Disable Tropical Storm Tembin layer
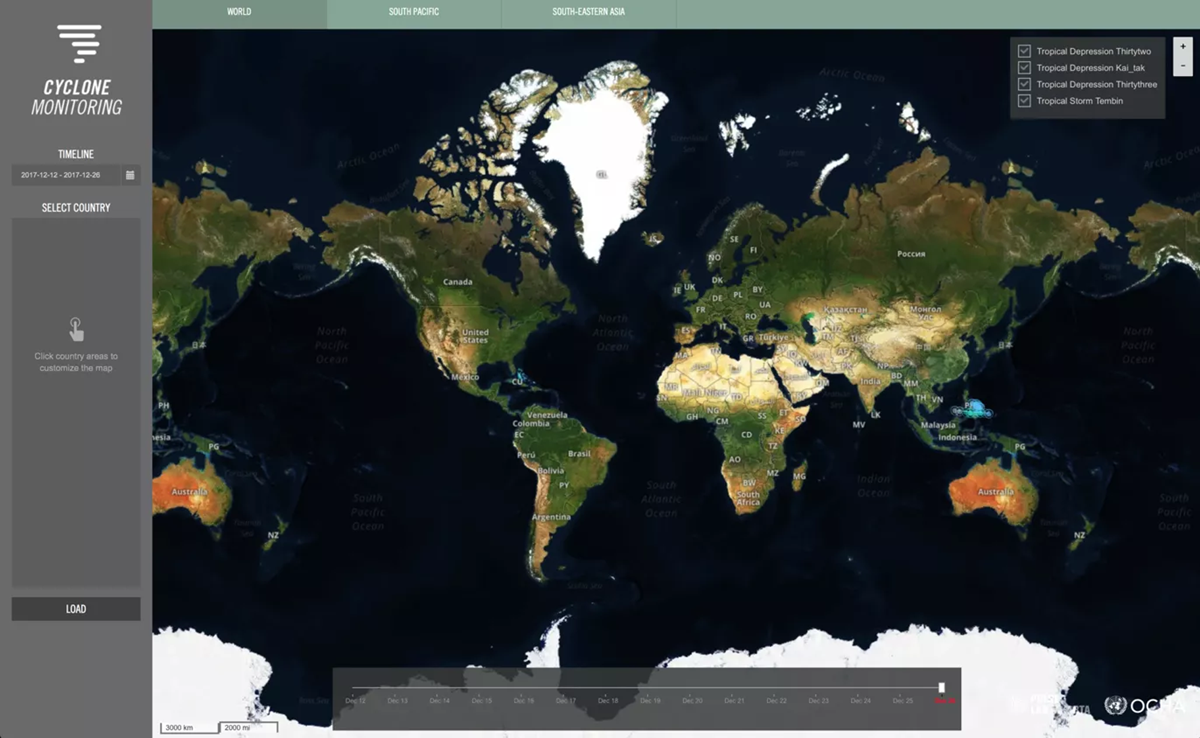This screenshot has width=1200, height=738. [x=1024, y=101]
